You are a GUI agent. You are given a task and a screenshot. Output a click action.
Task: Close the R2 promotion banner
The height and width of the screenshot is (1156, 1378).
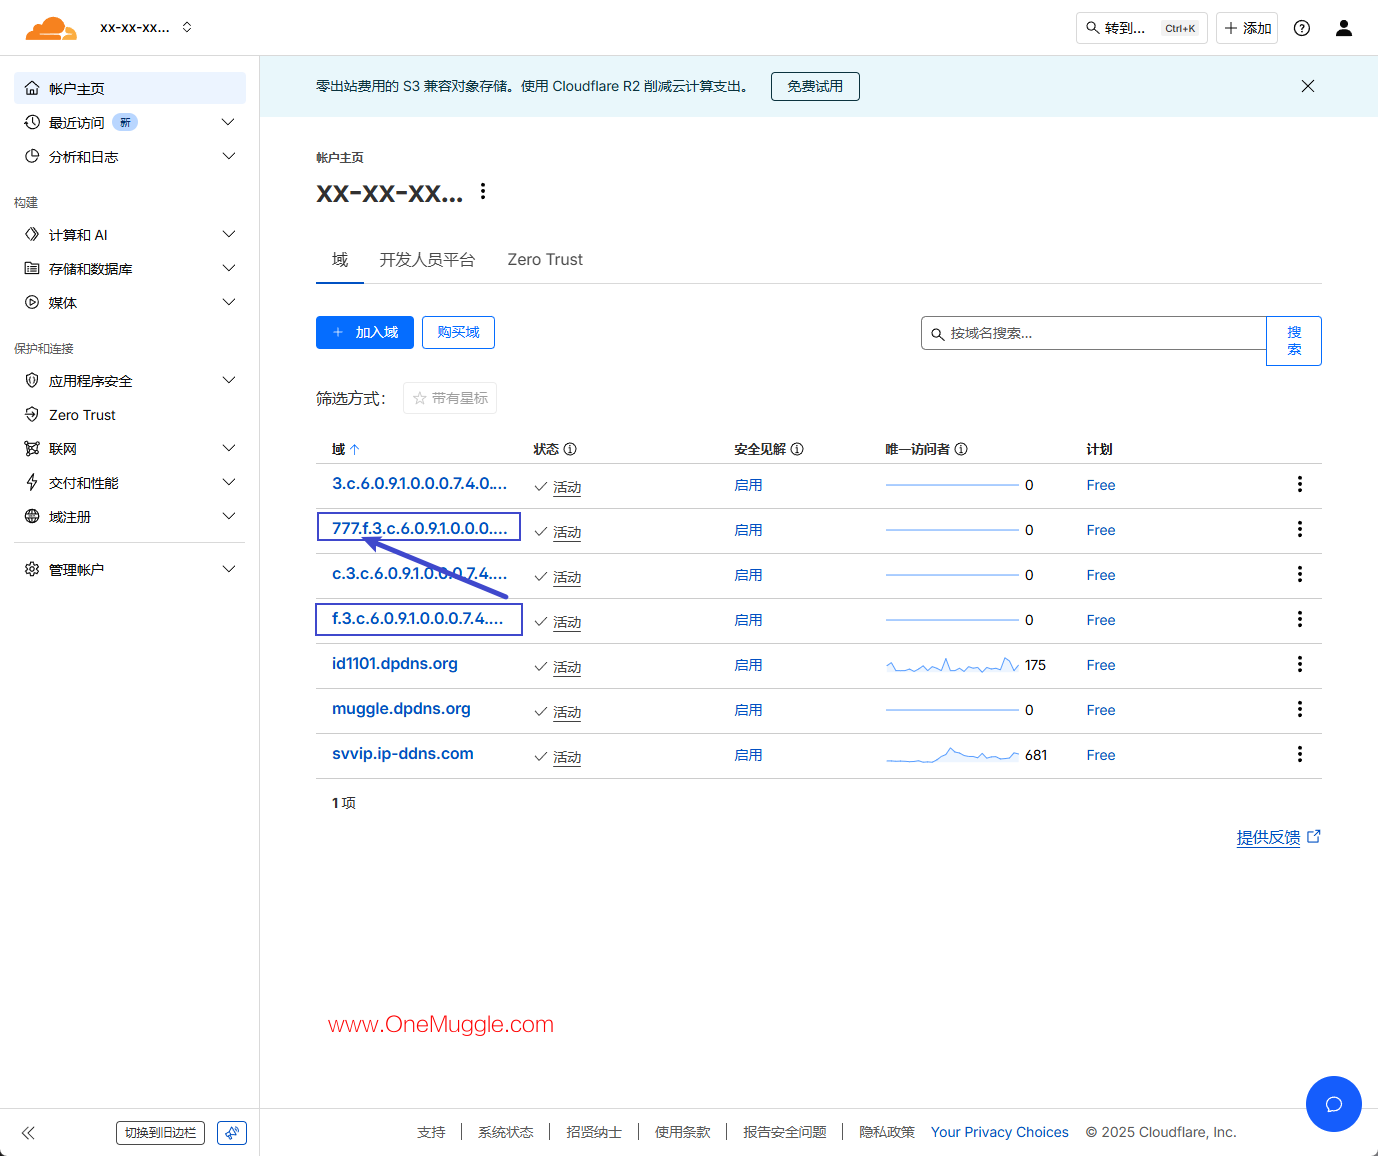[1308, 86]
